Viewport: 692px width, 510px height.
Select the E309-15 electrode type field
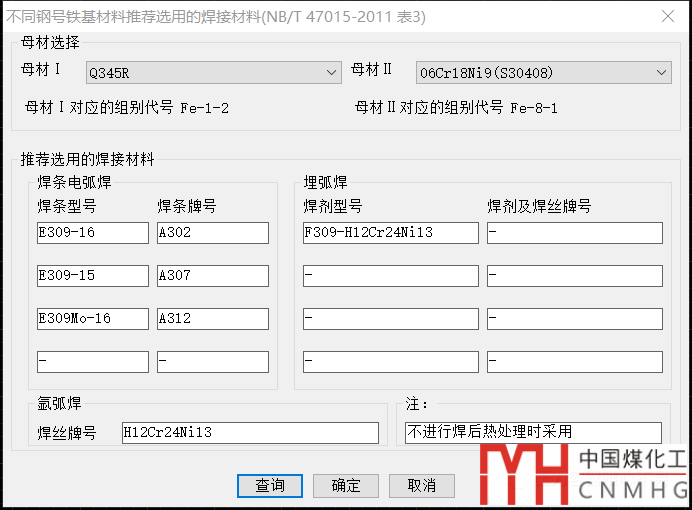pyautogui.click(x=92, y=276)
